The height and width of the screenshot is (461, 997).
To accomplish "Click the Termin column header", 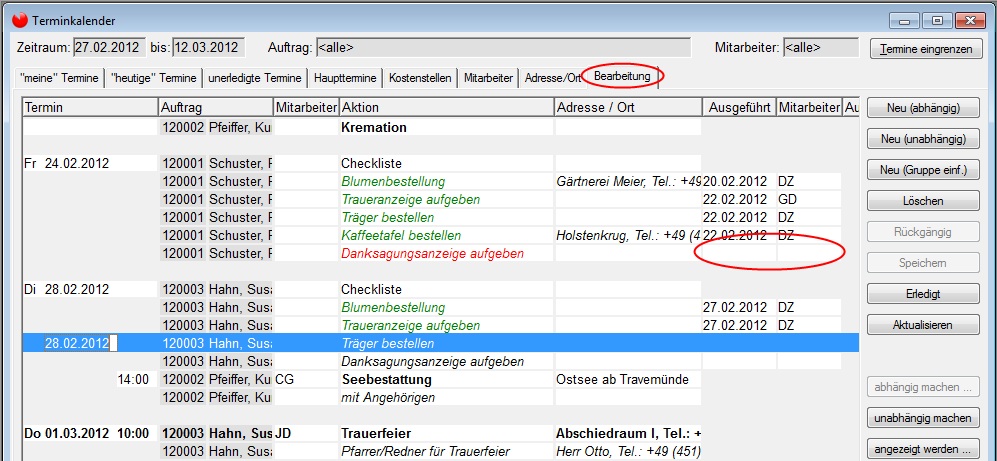I will pyautogui.click(x=90, y=108).
